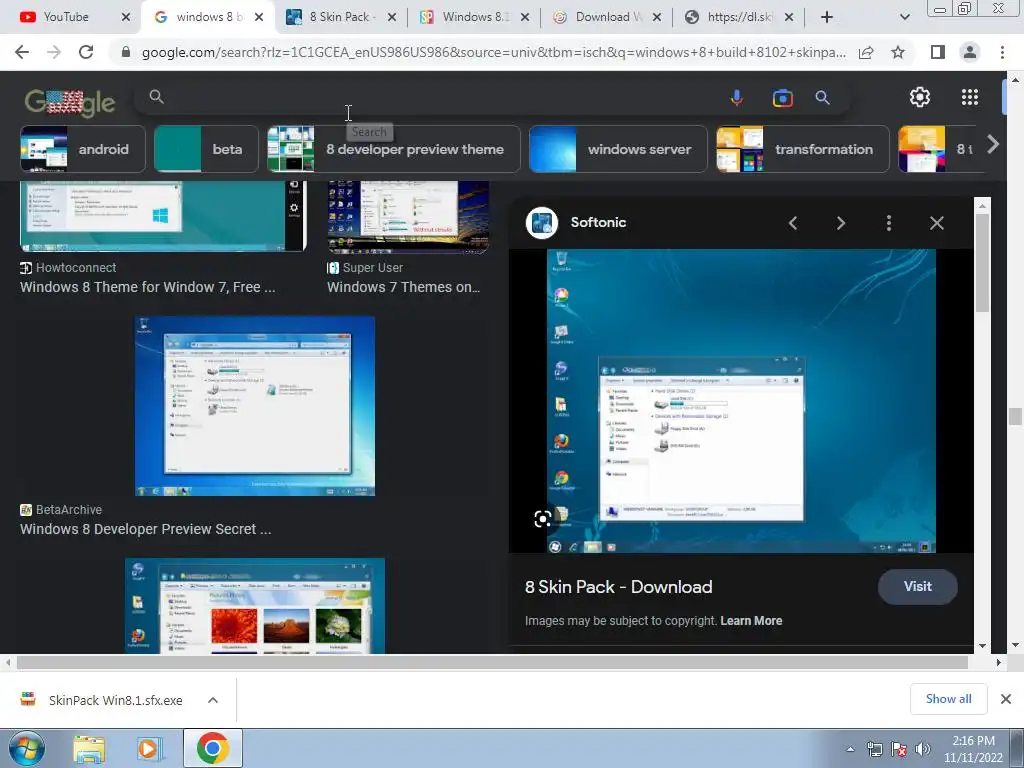Open the Chrome profile avatar
This screenshot has width=1024, height=768.
(970, 52)
